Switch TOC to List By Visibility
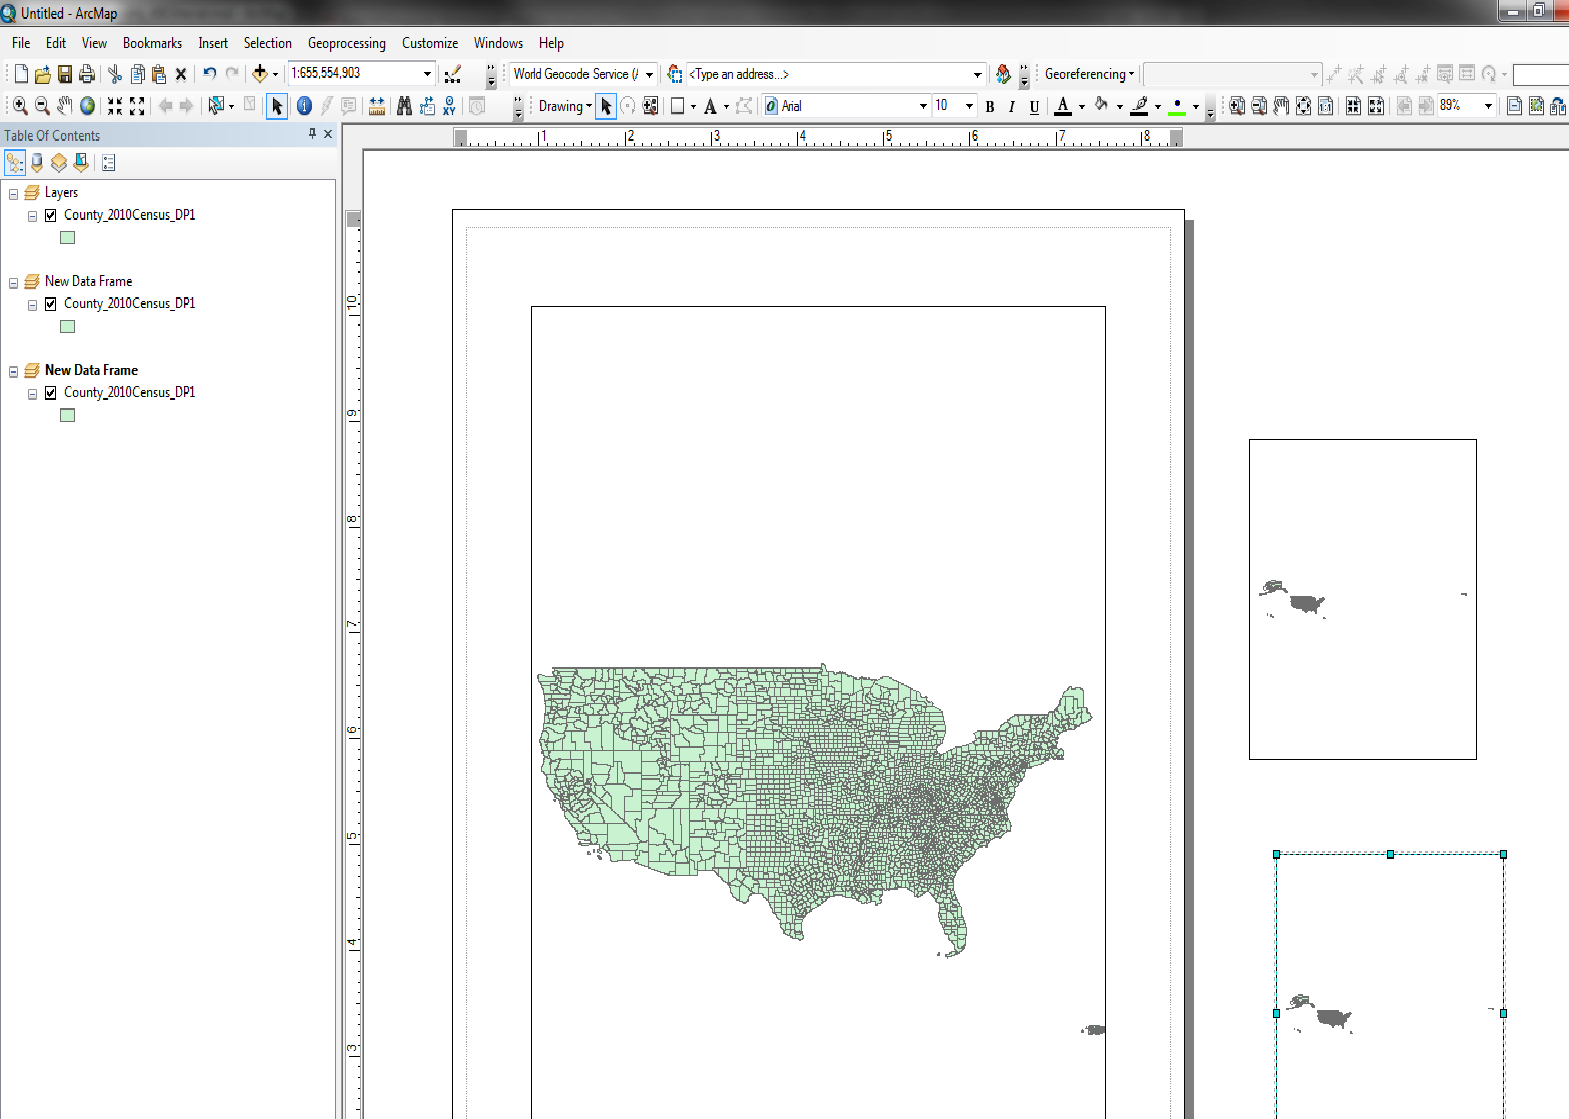The height and width of the screenshot is (1119, 1569). pyautogui.click(x=59, y=163)
